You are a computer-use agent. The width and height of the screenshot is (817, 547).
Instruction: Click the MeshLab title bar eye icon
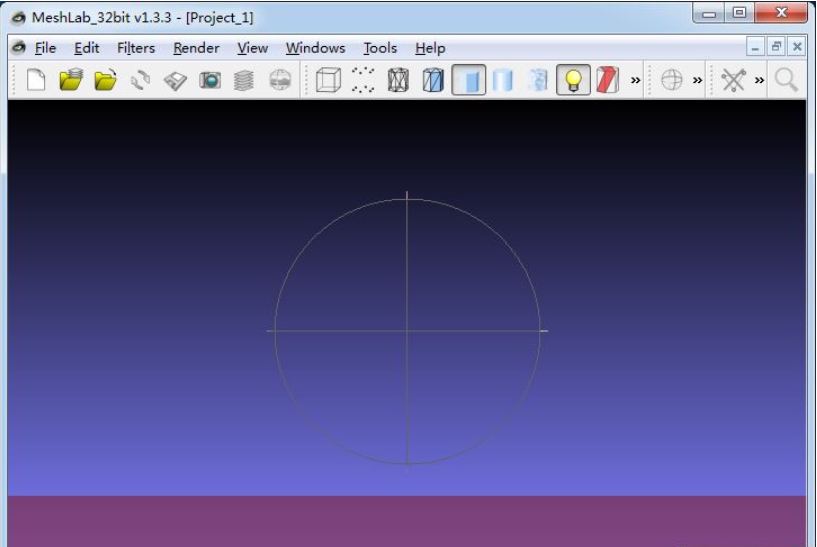coord(18,17)
